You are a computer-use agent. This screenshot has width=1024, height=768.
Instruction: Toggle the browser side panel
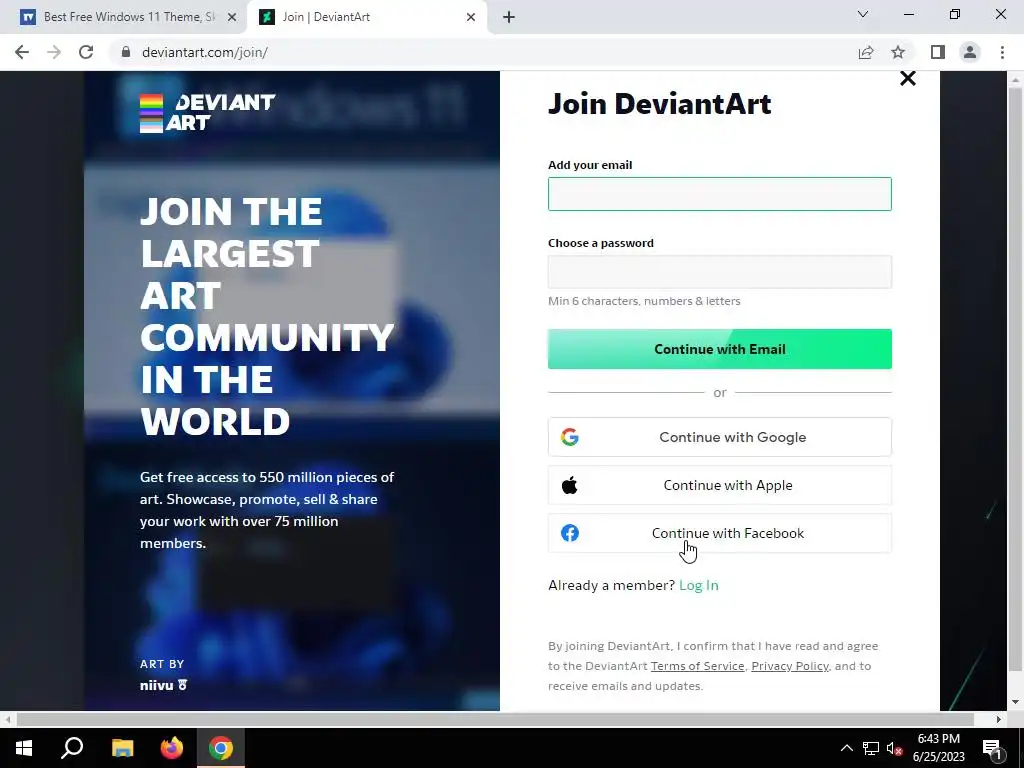click(x=938, y=52)
